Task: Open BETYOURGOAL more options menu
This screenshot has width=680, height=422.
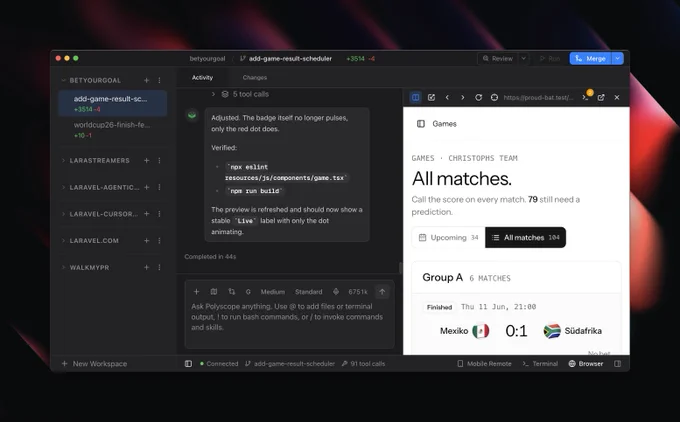Action: coord(159,80)
